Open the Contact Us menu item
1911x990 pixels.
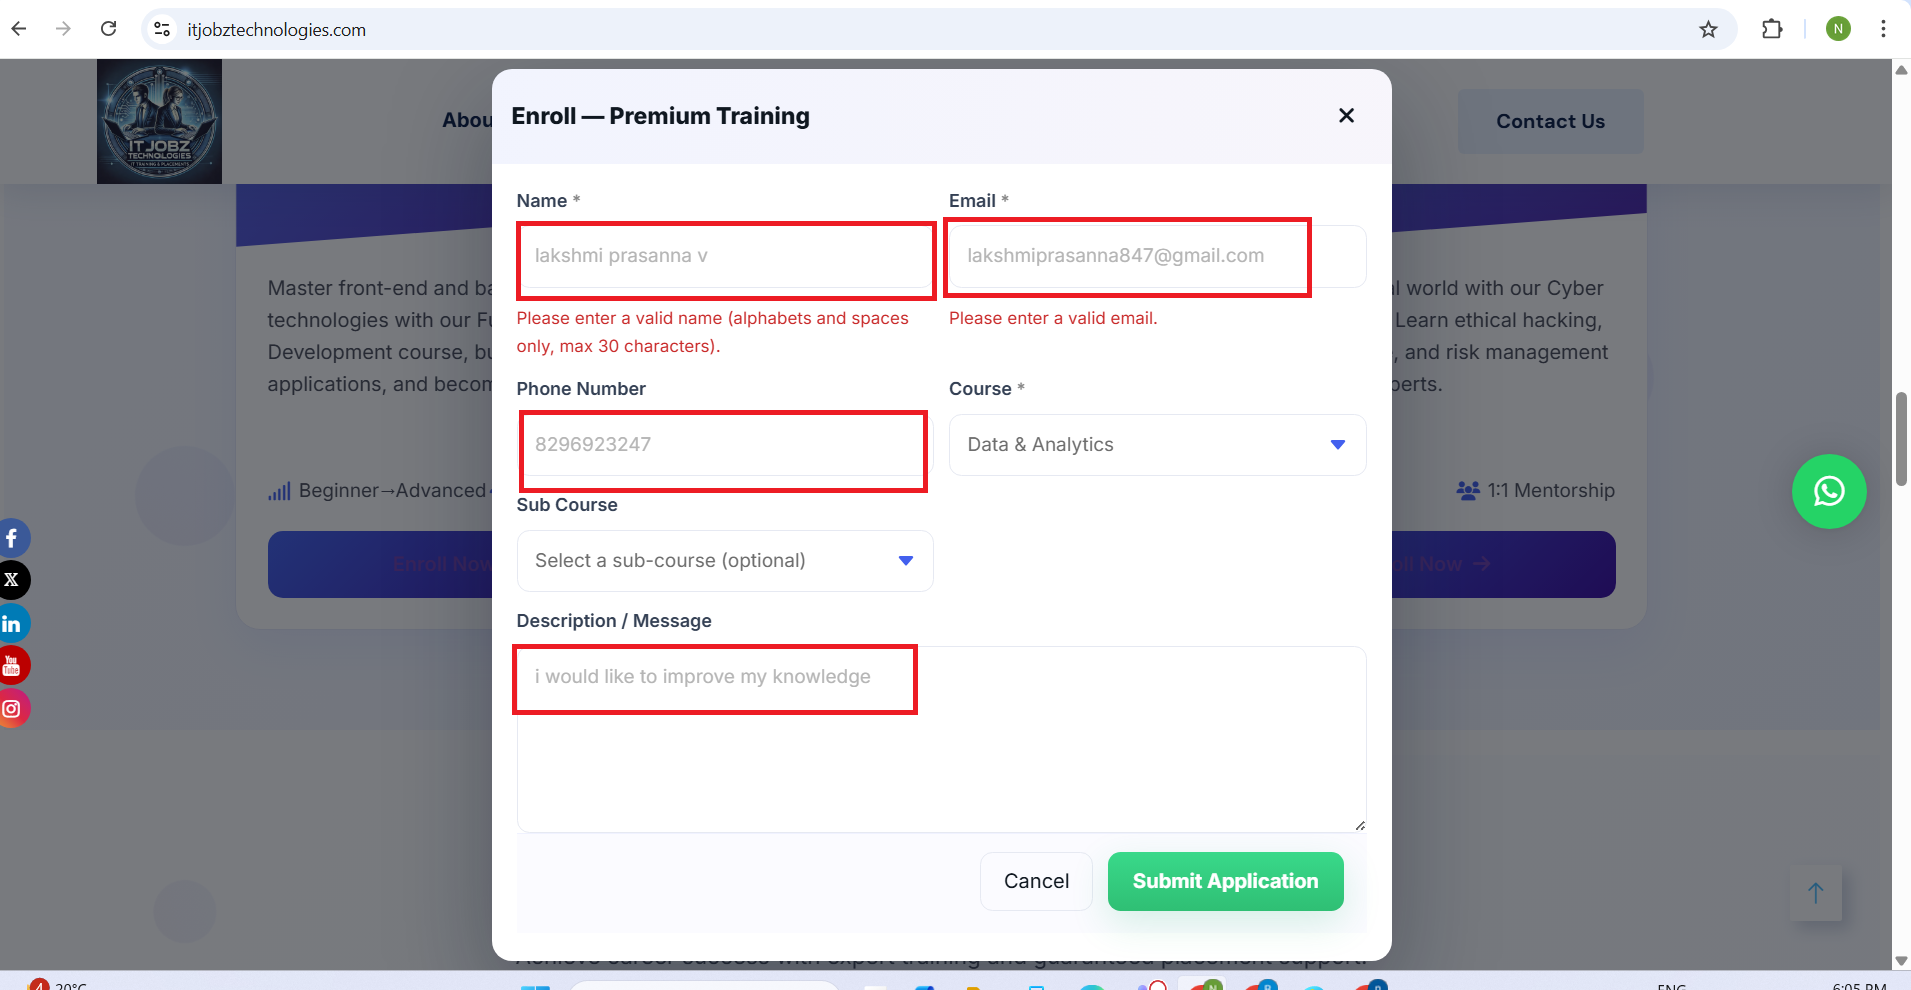(1550, 121)
